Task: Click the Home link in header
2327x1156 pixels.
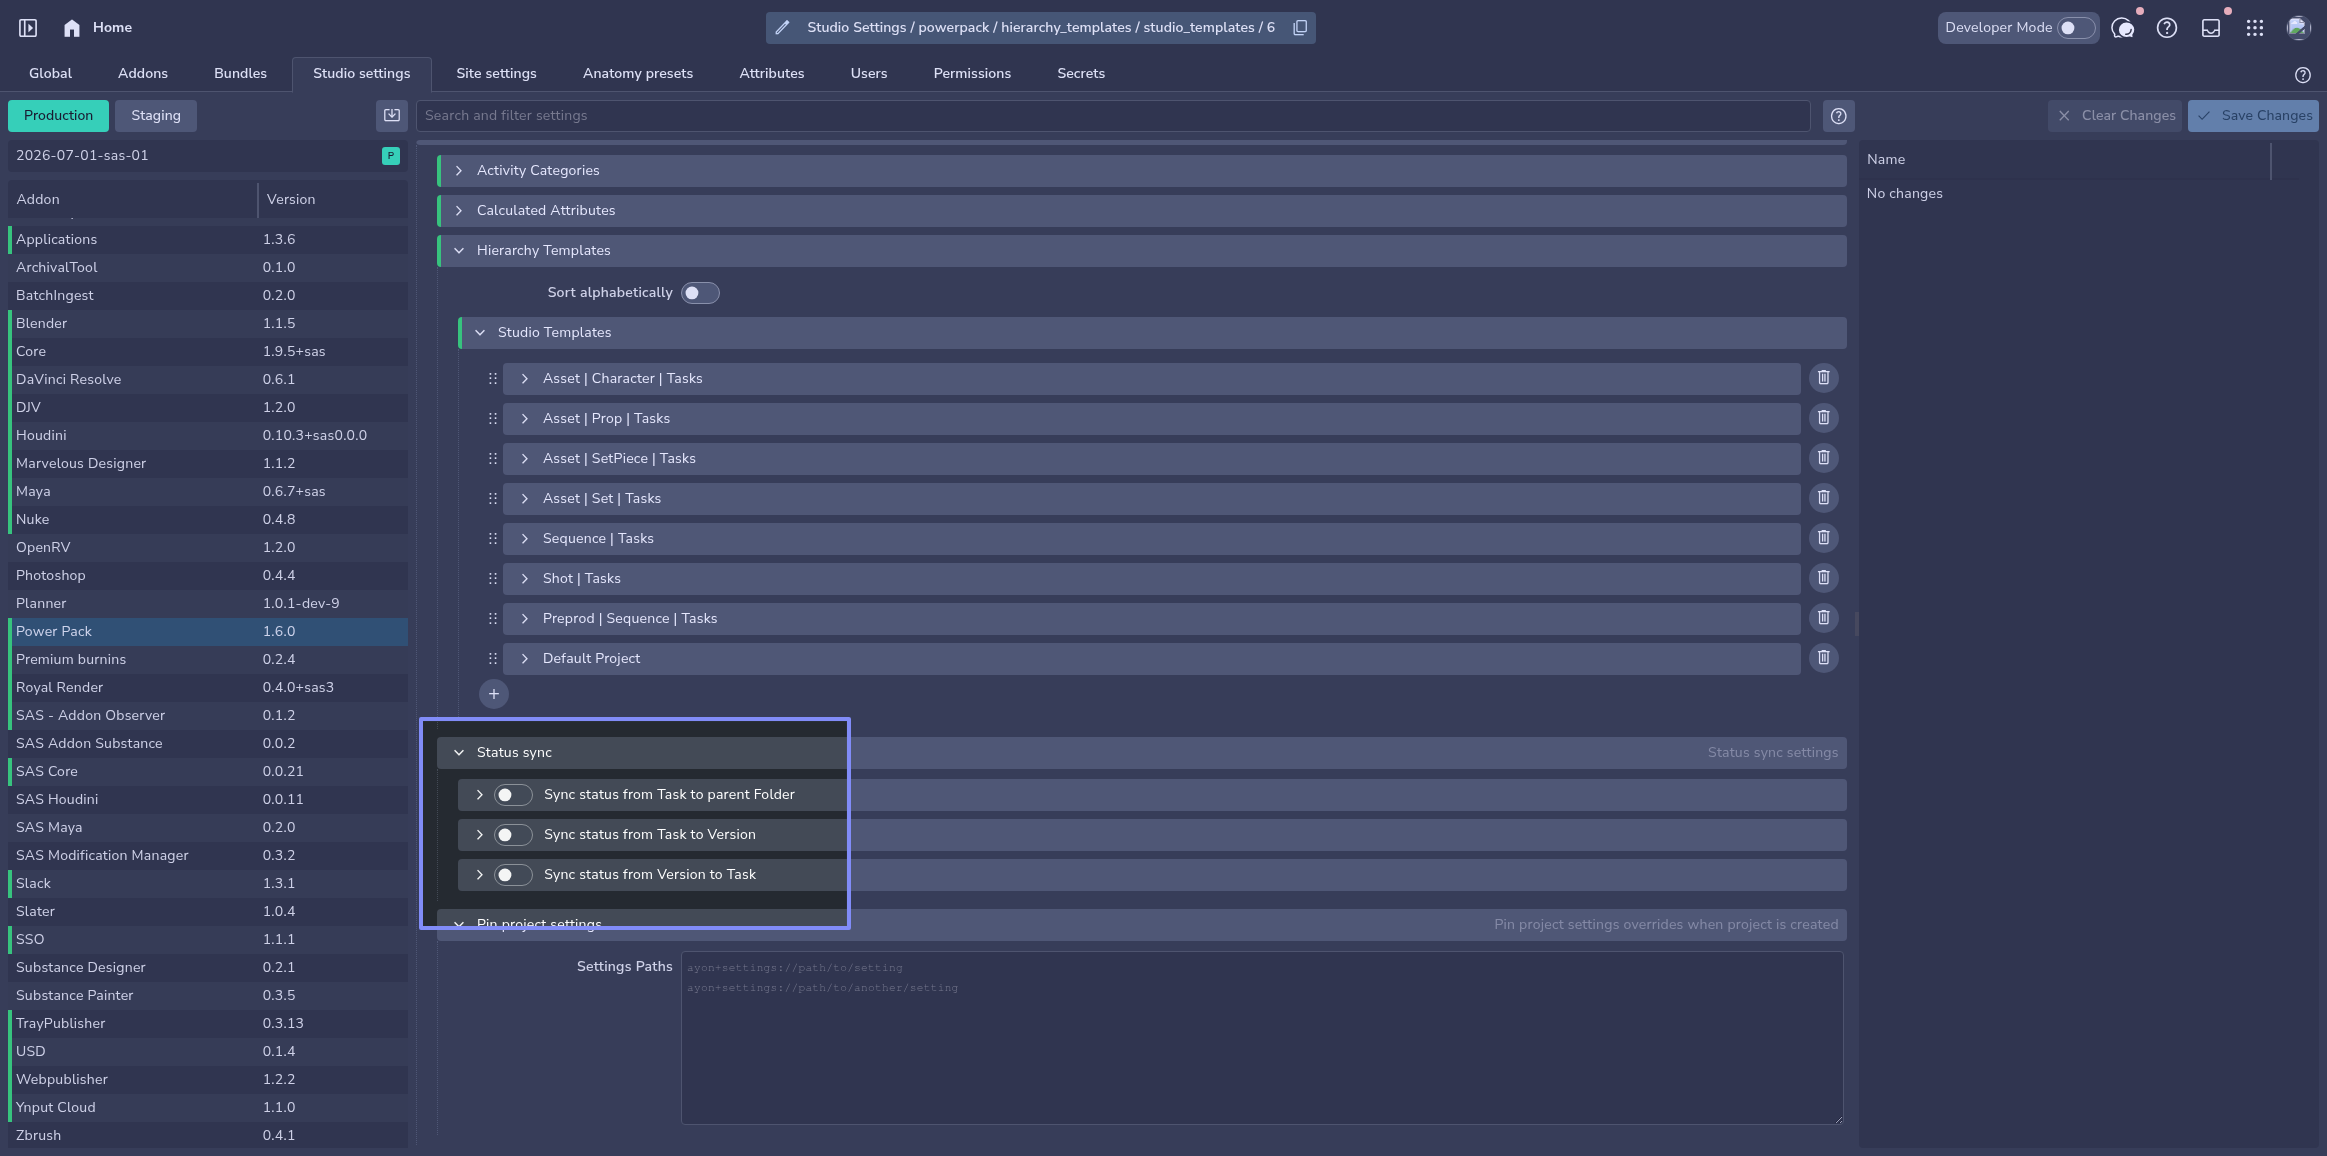Action: [112, 28]
